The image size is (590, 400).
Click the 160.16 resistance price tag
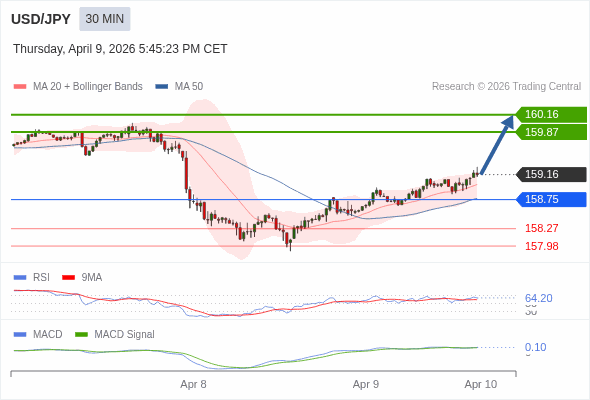pyautogui.click(x=551, y=114)
